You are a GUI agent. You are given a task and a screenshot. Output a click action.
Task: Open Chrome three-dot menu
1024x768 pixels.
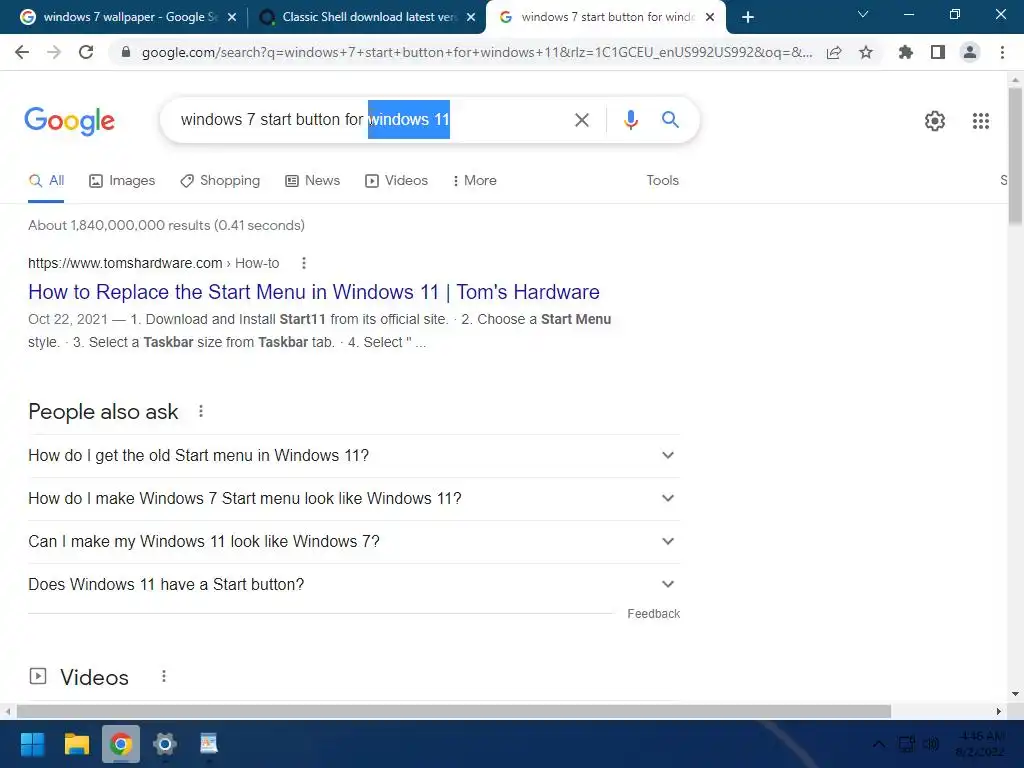click(1002, 52)
